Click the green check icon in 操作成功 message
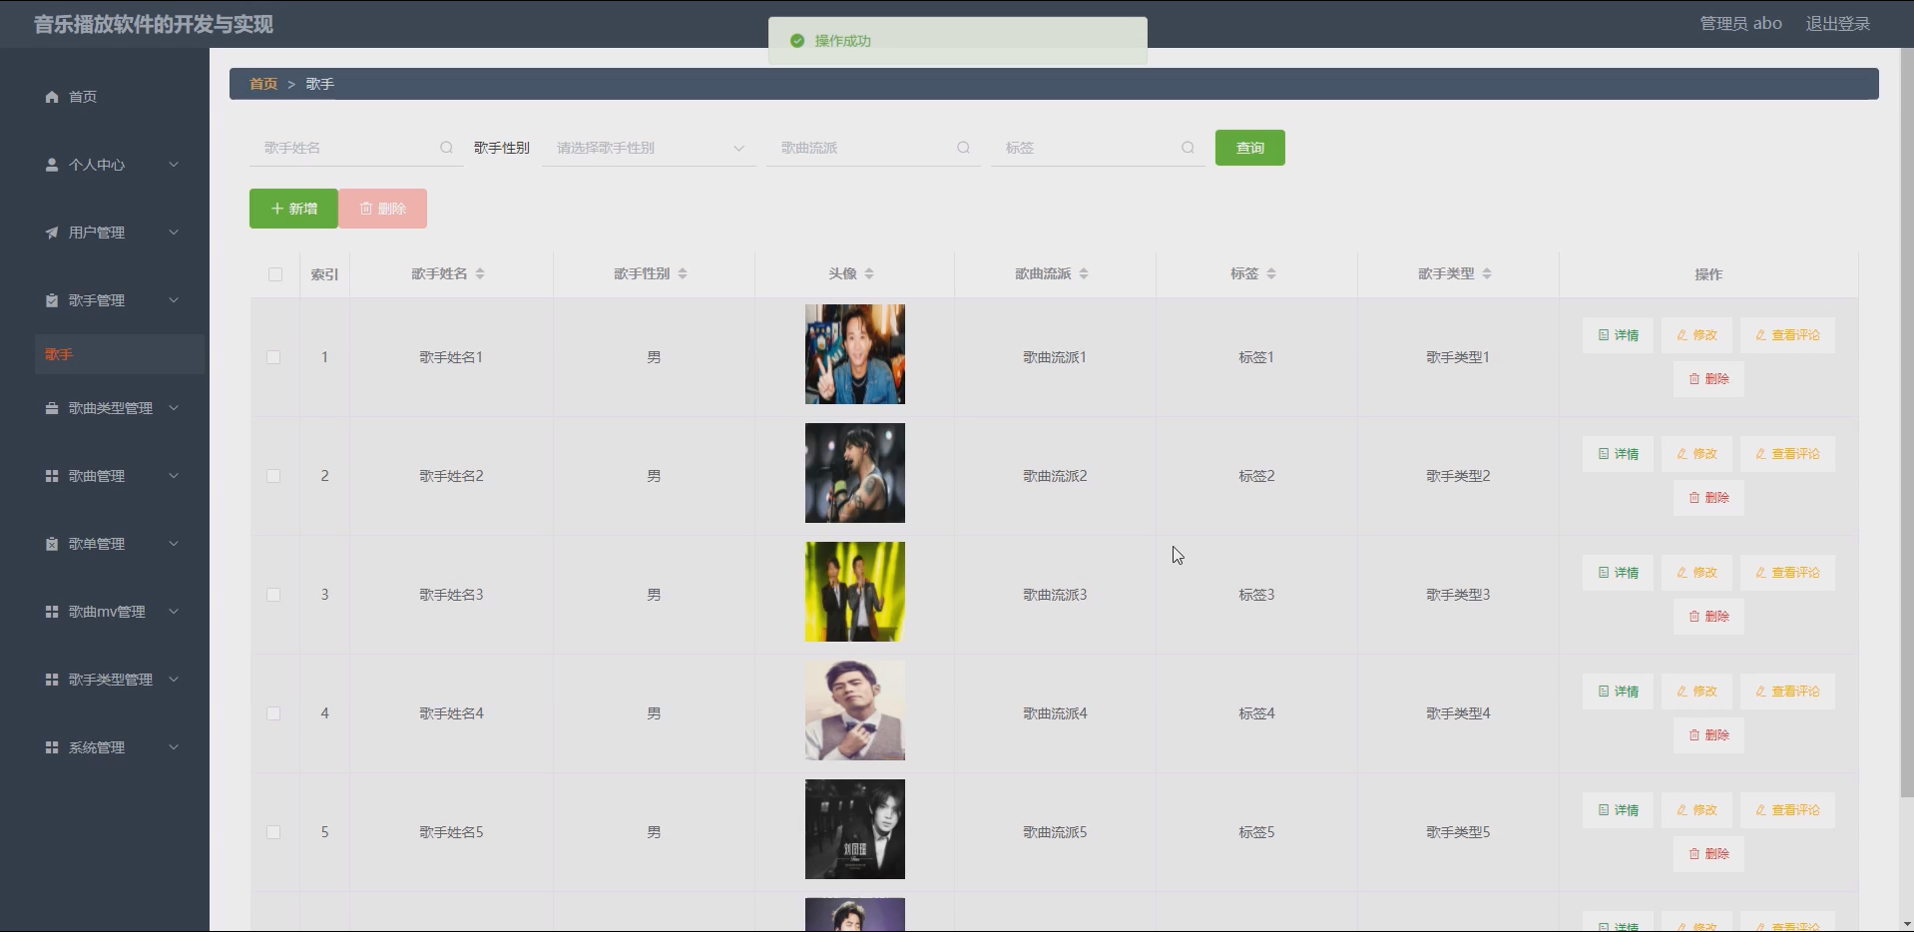The image size is (1914, 932). tap(797, 41)
